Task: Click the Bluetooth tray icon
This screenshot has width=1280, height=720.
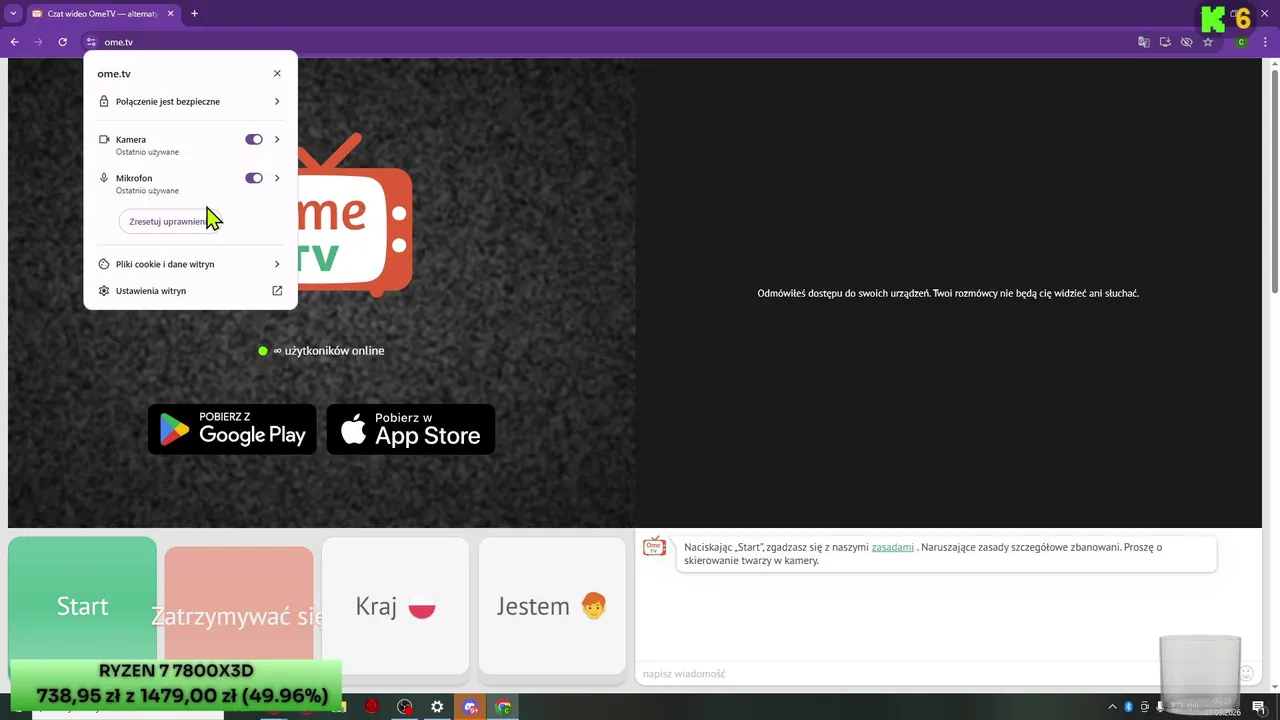Action: 1128,707
